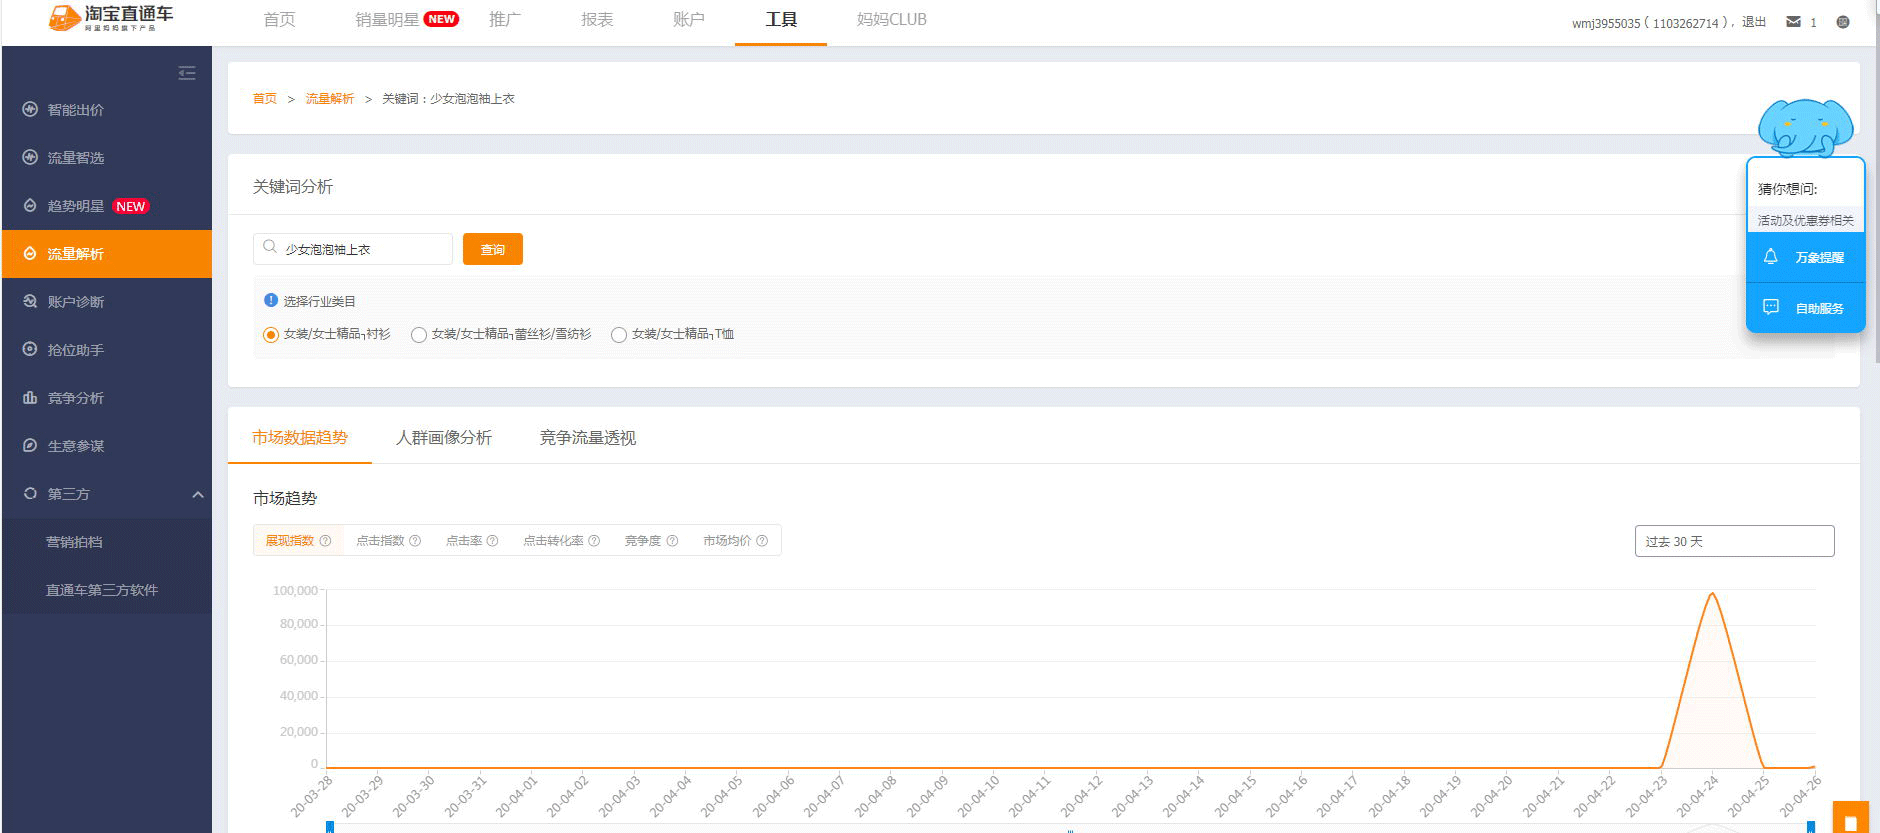Image resolution: width=1880 pixels, height=833 pixels.
Task: Open the 报表 top navigation menu
Action: (597, 20)
